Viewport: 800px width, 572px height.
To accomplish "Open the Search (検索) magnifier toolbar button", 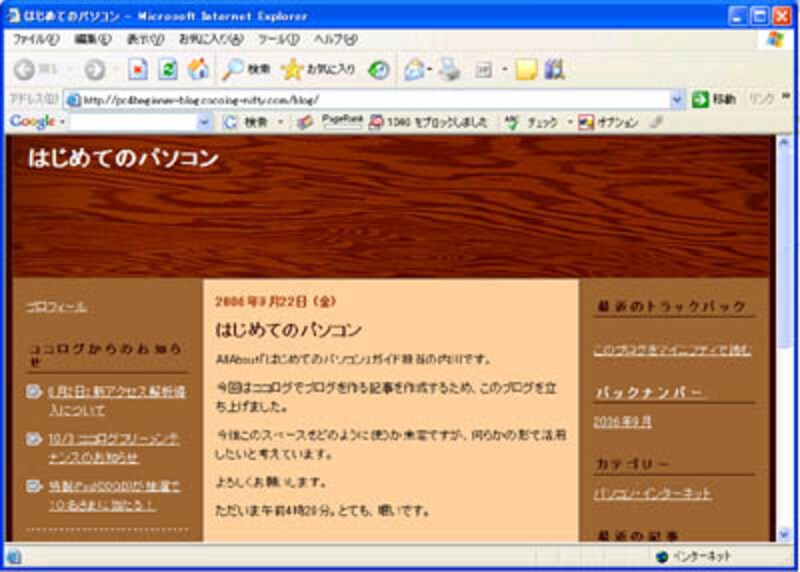I will click(x=246, y=69).
